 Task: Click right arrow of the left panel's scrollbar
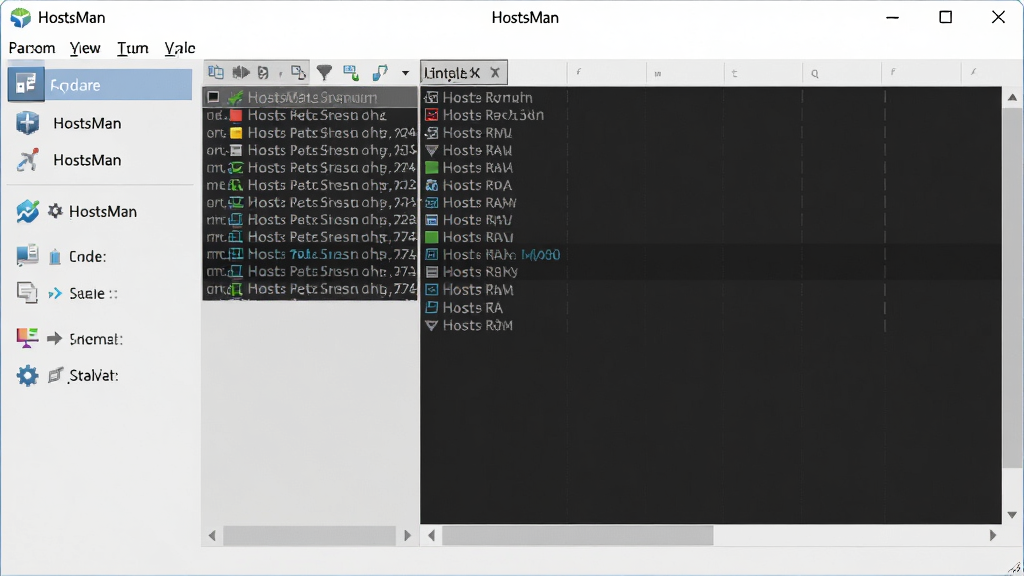click(x=408, y=536)
